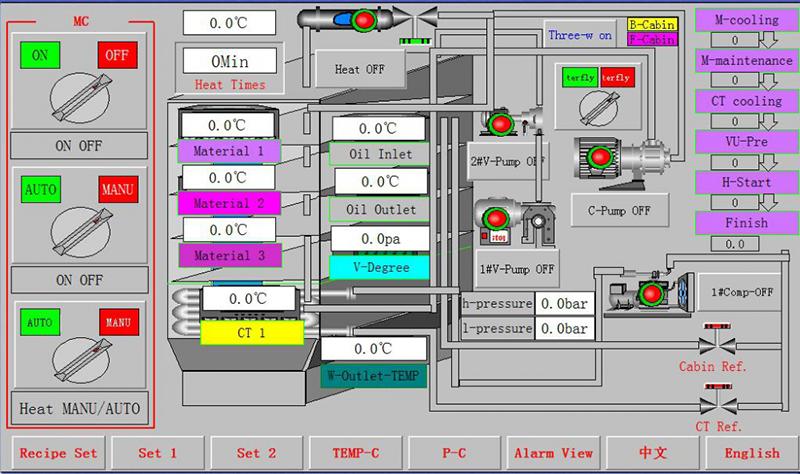This screenshot has height=474, width=800.
Task: Click the Heat Times 0Min field
Action: 229,61
